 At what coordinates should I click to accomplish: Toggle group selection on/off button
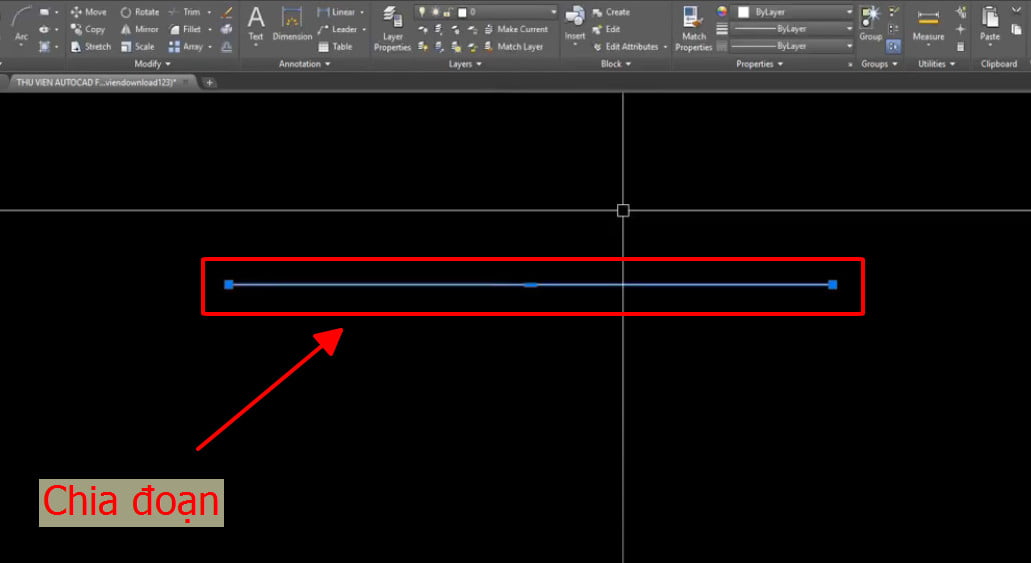click(x=893, y=46)
